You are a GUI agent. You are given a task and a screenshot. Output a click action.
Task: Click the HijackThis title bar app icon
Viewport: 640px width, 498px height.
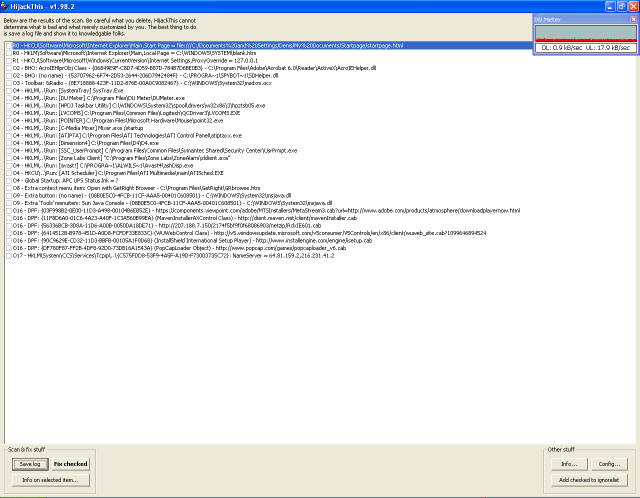pyautogui.click(x=4, y=6)
